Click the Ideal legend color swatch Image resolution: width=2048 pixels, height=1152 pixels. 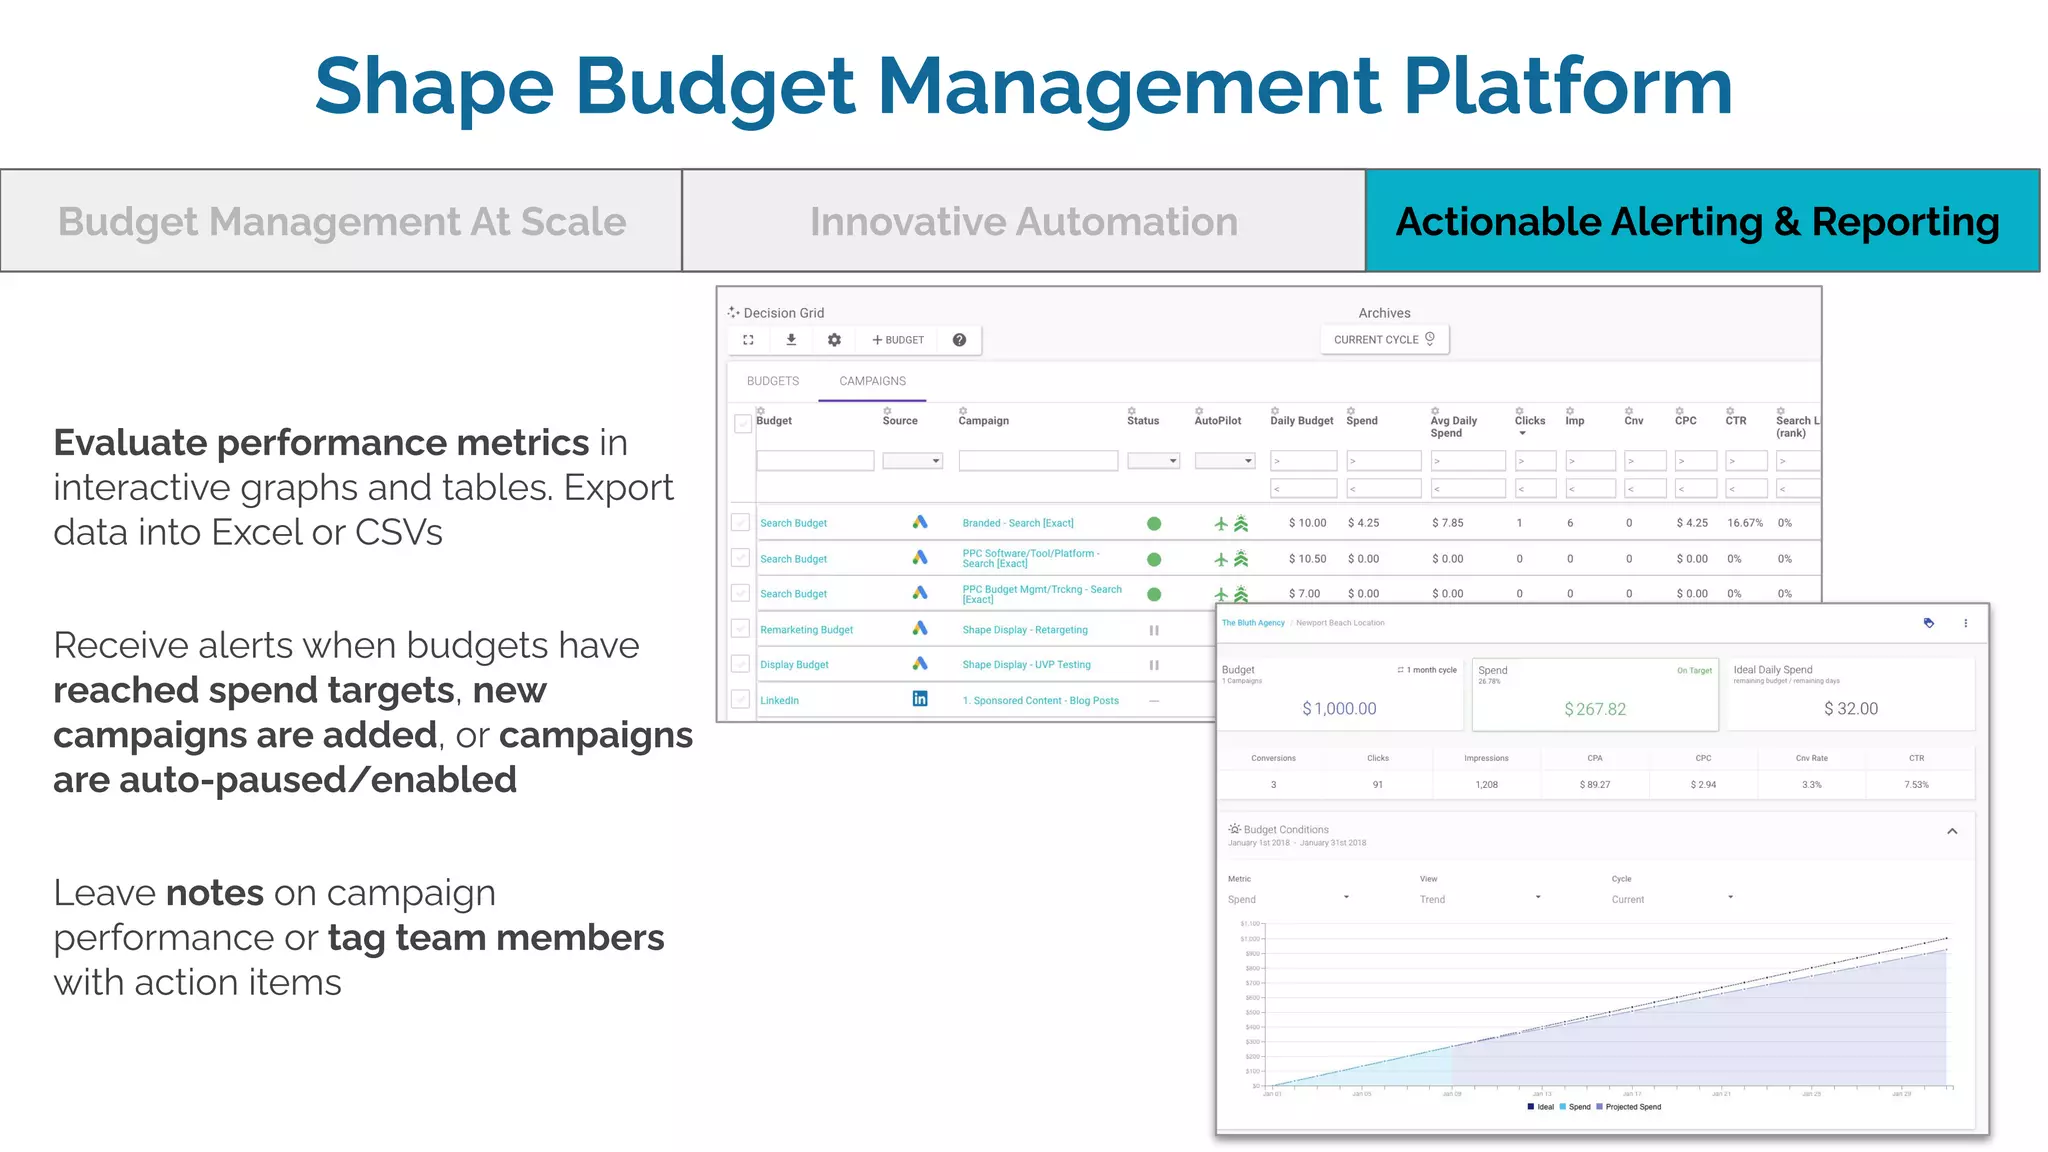[1531, 1107]
